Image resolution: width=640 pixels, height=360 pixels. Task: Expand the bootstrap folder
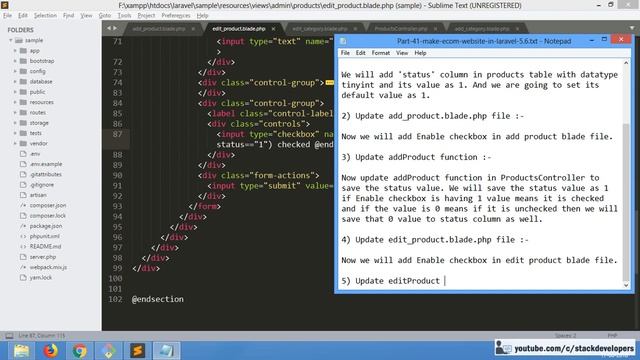pos(15,61)
